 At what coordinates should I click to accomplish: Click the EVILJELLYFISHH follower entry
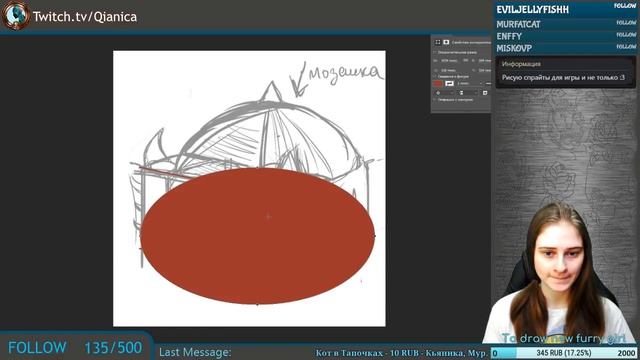(x=565, y=9)
